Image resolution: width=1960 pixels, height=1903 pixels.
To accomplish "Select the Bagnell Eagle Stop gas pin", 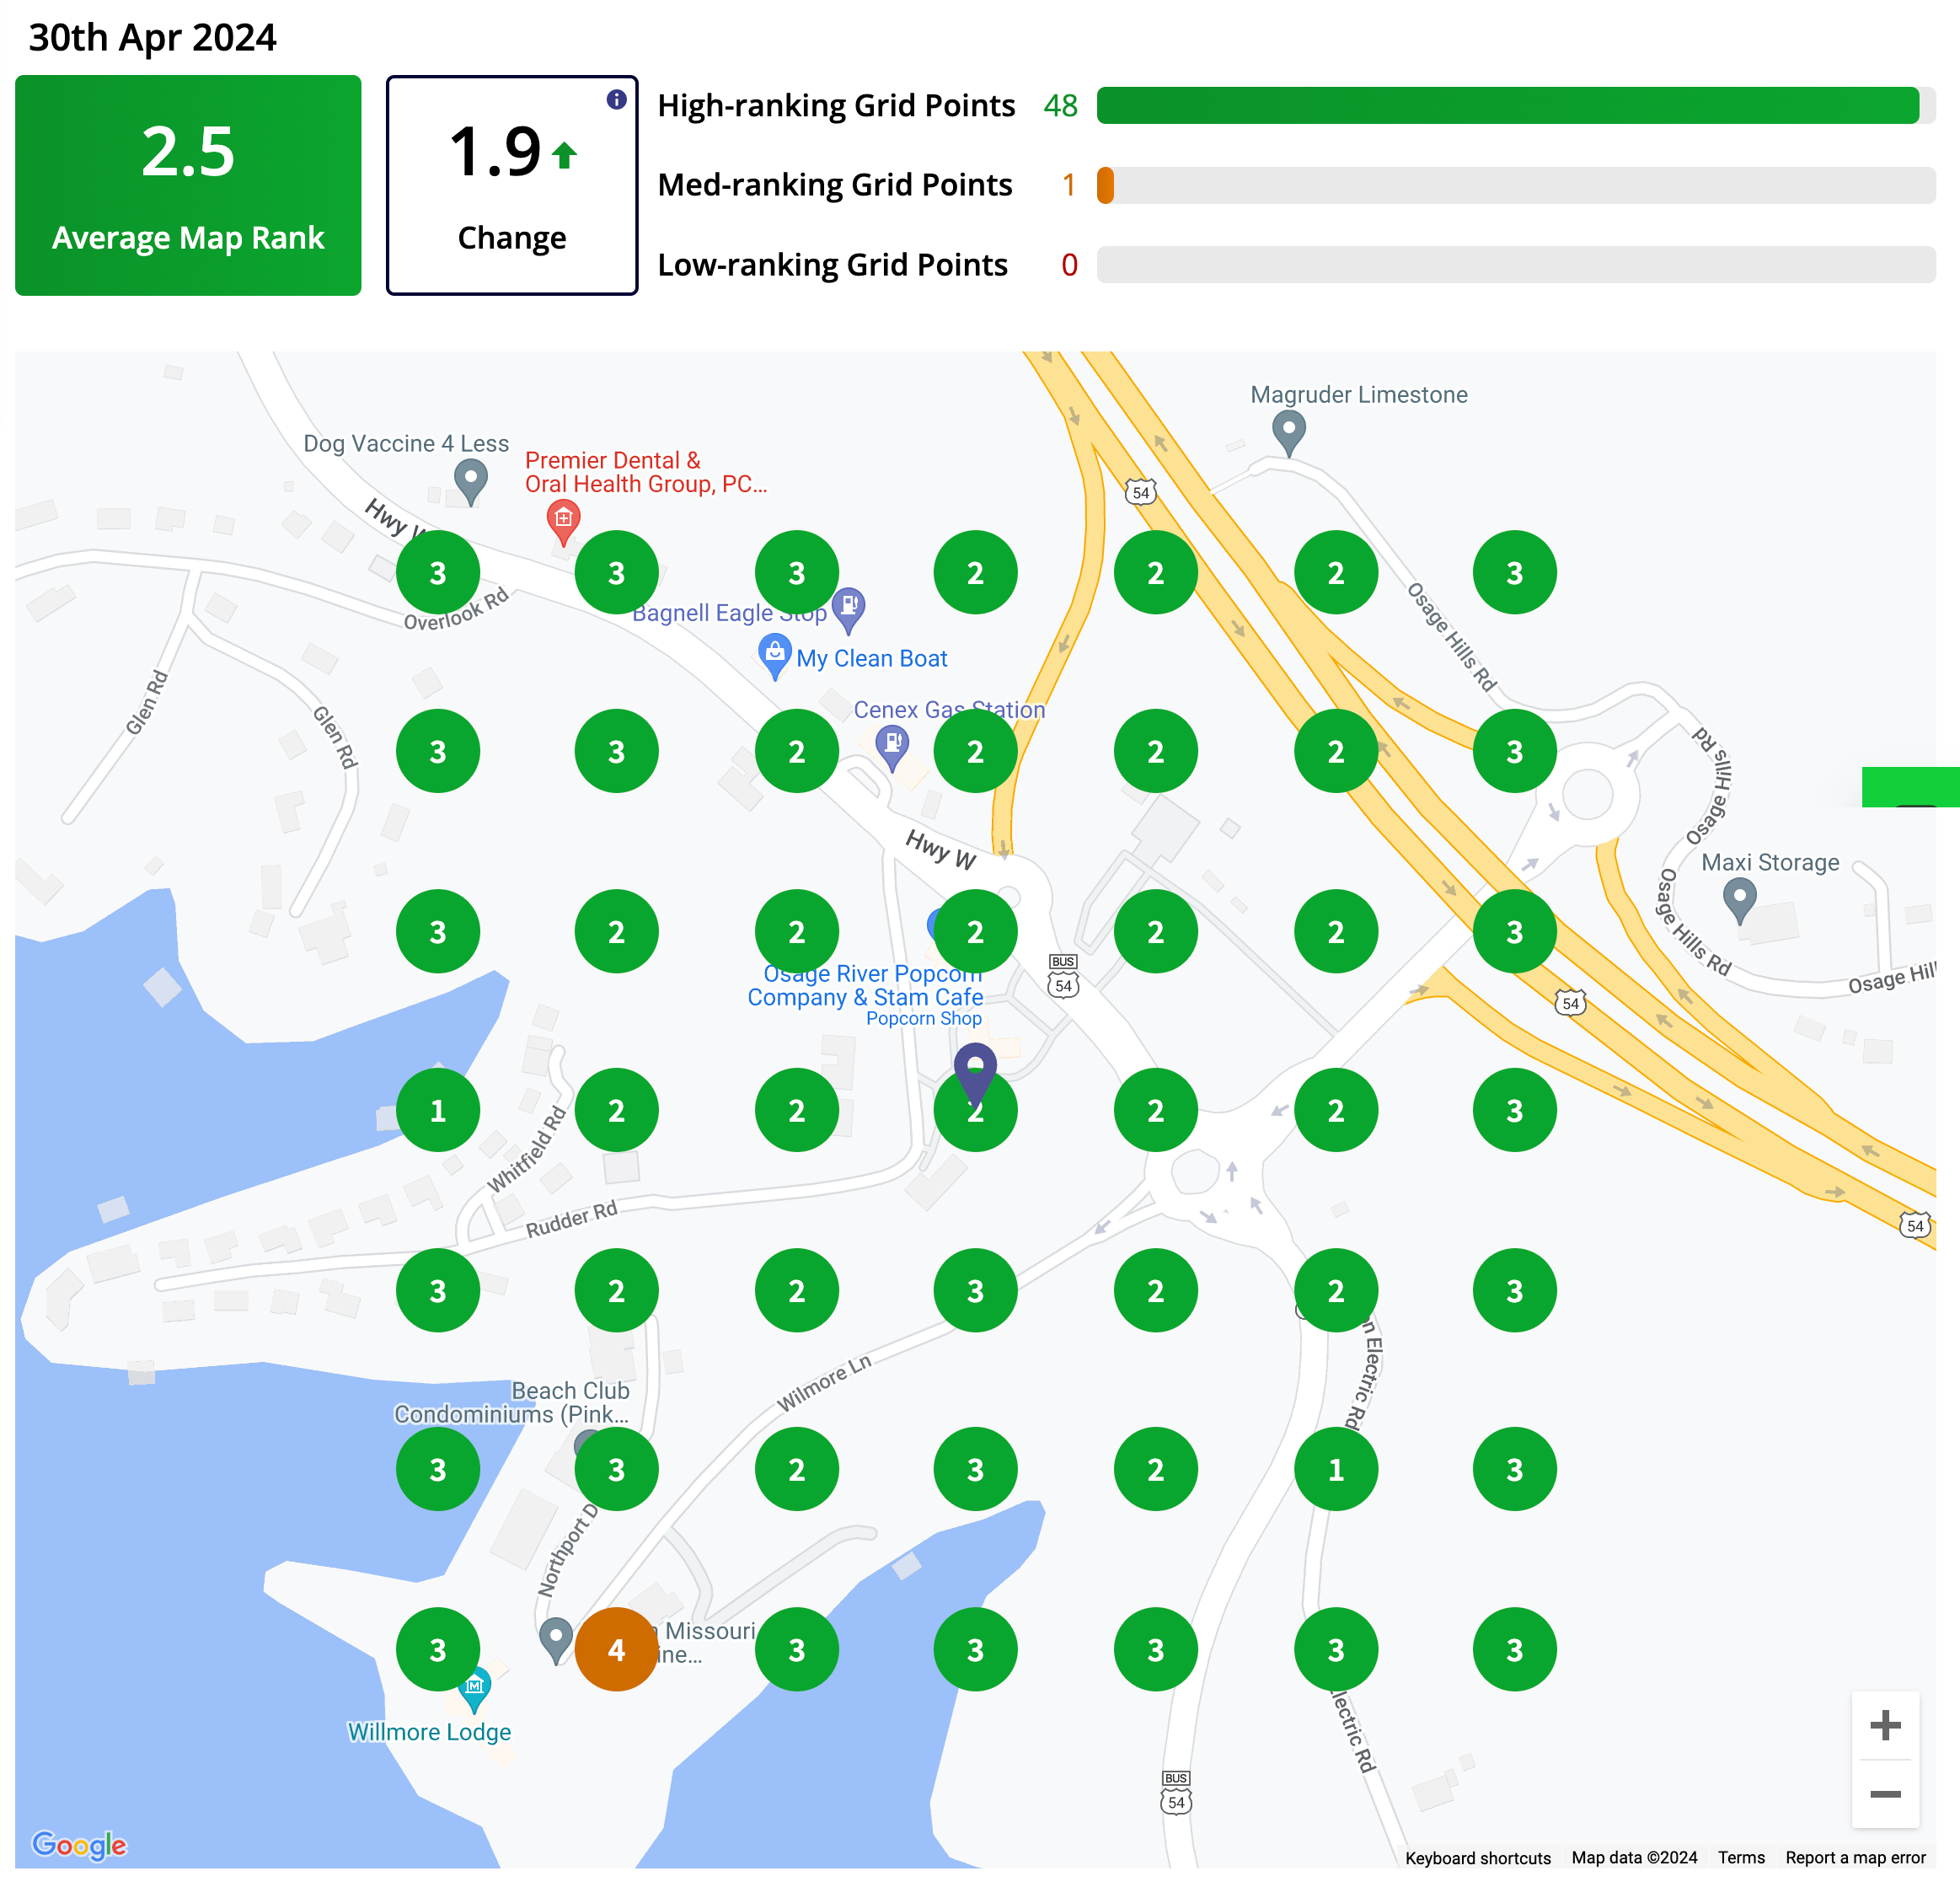I will (x=848, y=610).
